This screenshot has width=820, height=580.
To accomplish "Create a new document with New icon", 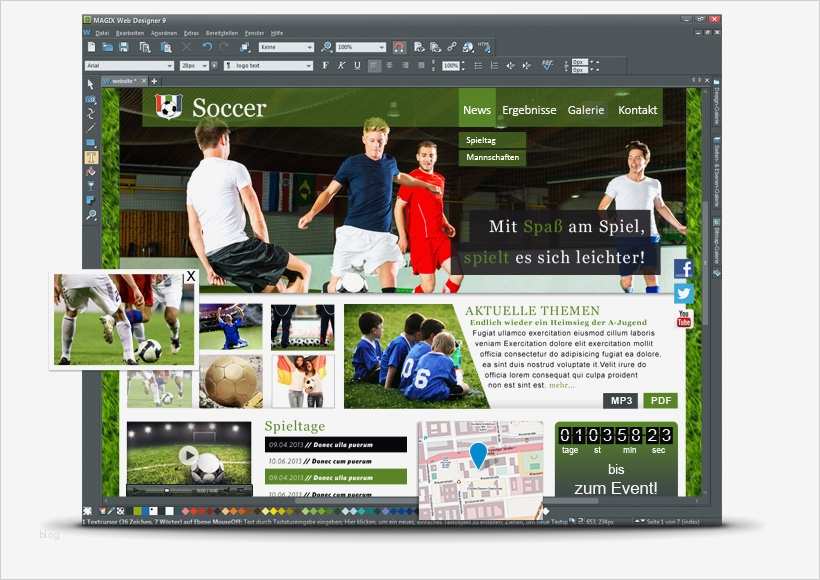I will (92, 47).
